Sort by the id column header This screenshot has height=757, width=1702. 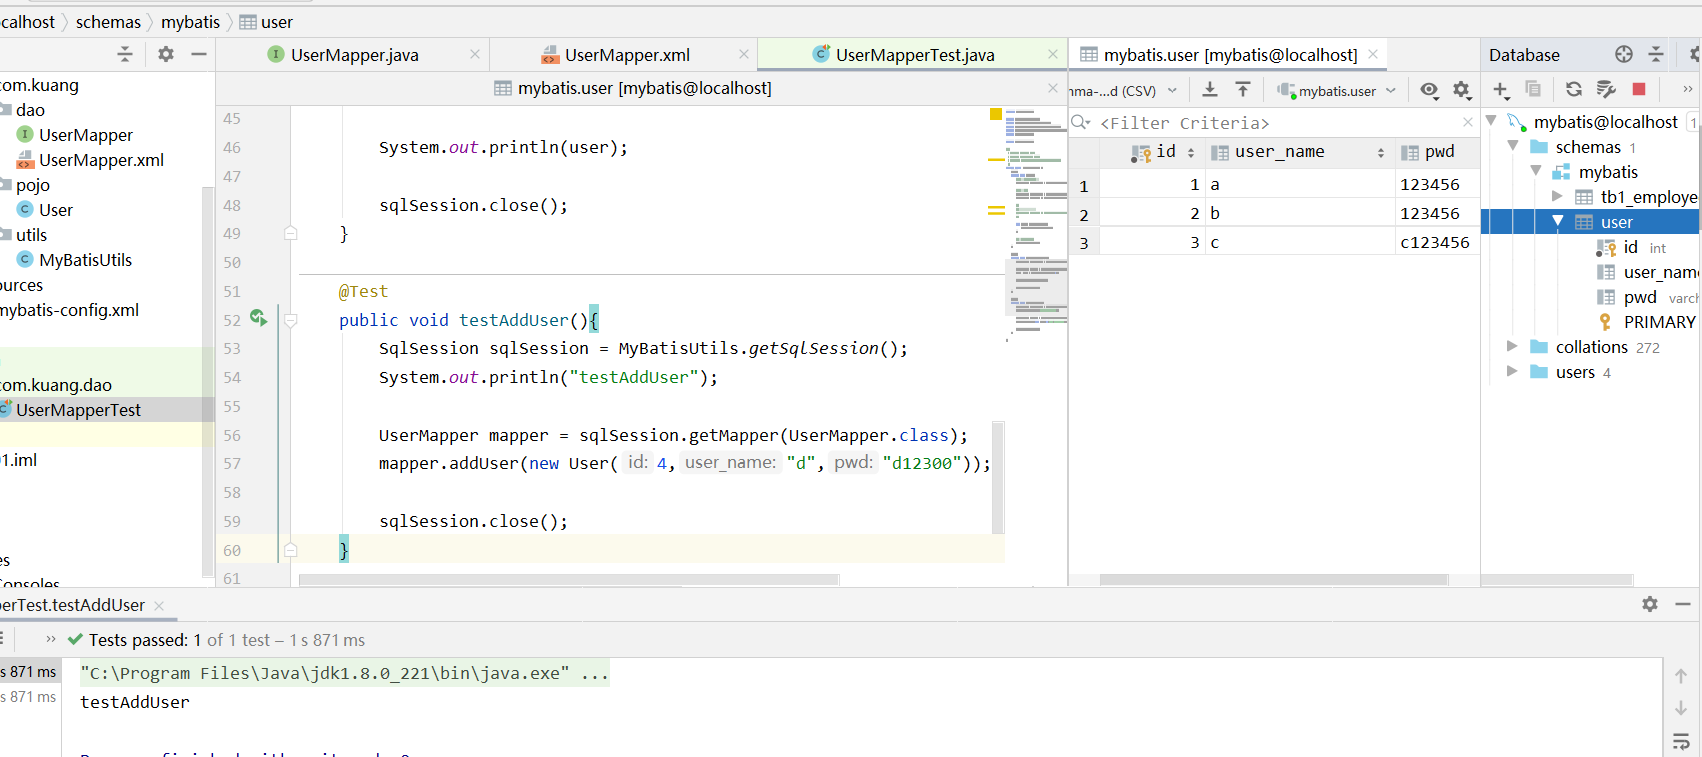1152,152
